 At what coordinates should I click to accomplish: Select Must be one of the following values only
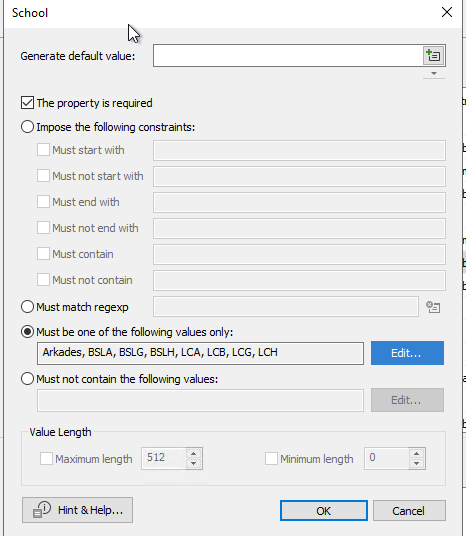(x=27, y=332)
